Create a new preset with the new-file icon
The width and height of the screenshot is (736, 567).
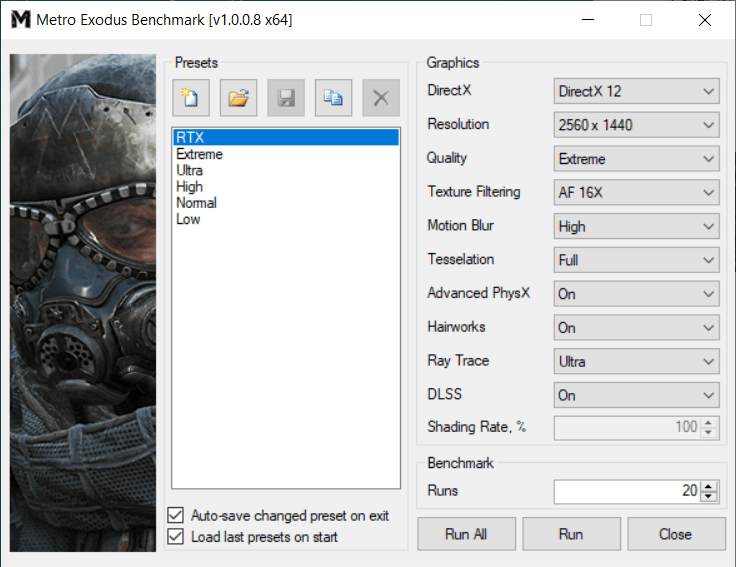191,98
